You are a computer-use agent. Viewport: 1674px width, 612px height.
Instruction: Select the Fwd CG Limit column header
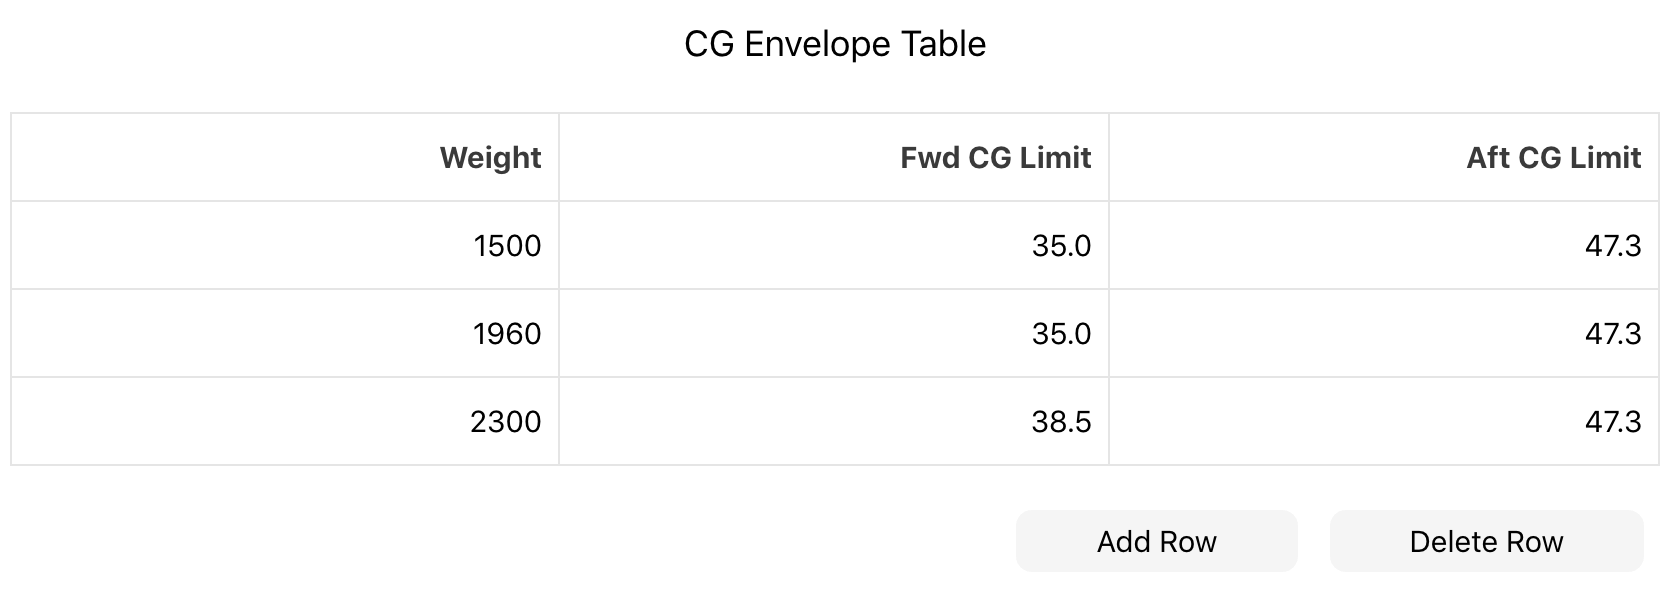[x=834, y=157]
